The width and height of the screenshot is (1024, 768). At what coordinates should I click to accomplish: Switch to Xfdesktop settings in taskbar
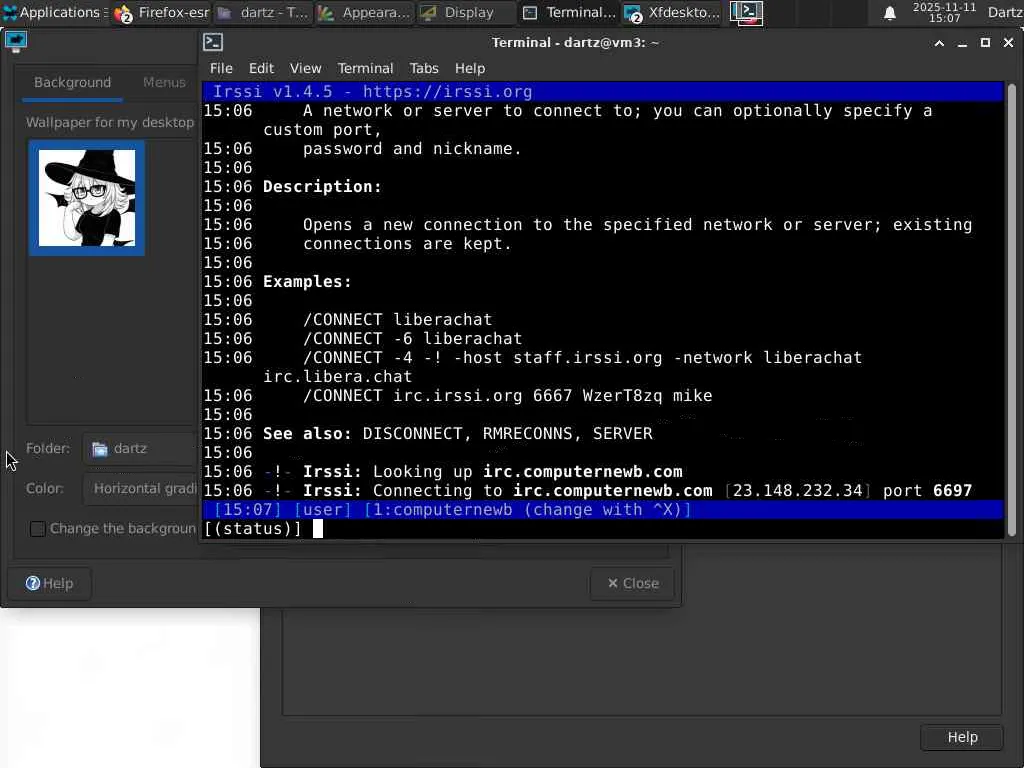672,12
